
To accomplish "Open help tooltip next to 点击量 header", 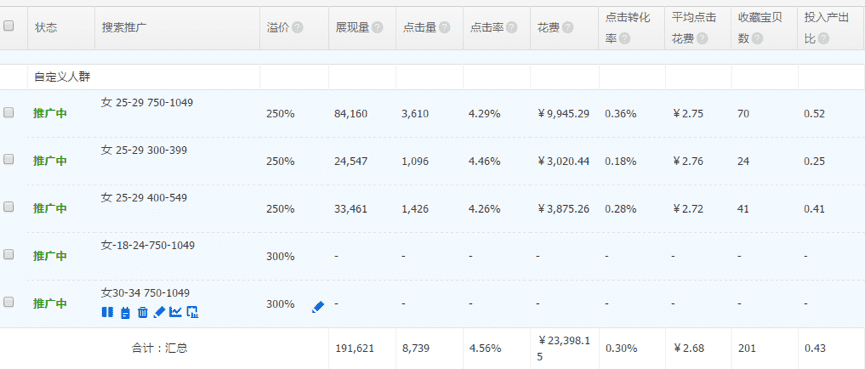I will [444, 28].
